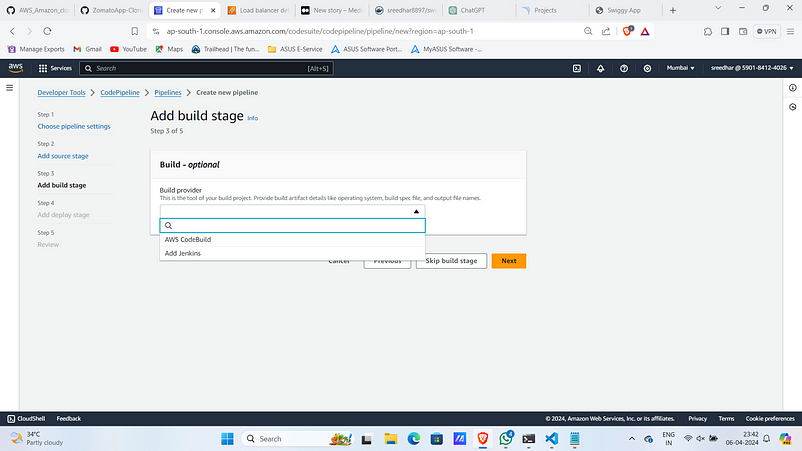Open the Brave wallet icon
Image resolution: width=802 pixels, height=451 pixels.
[743, 31]
